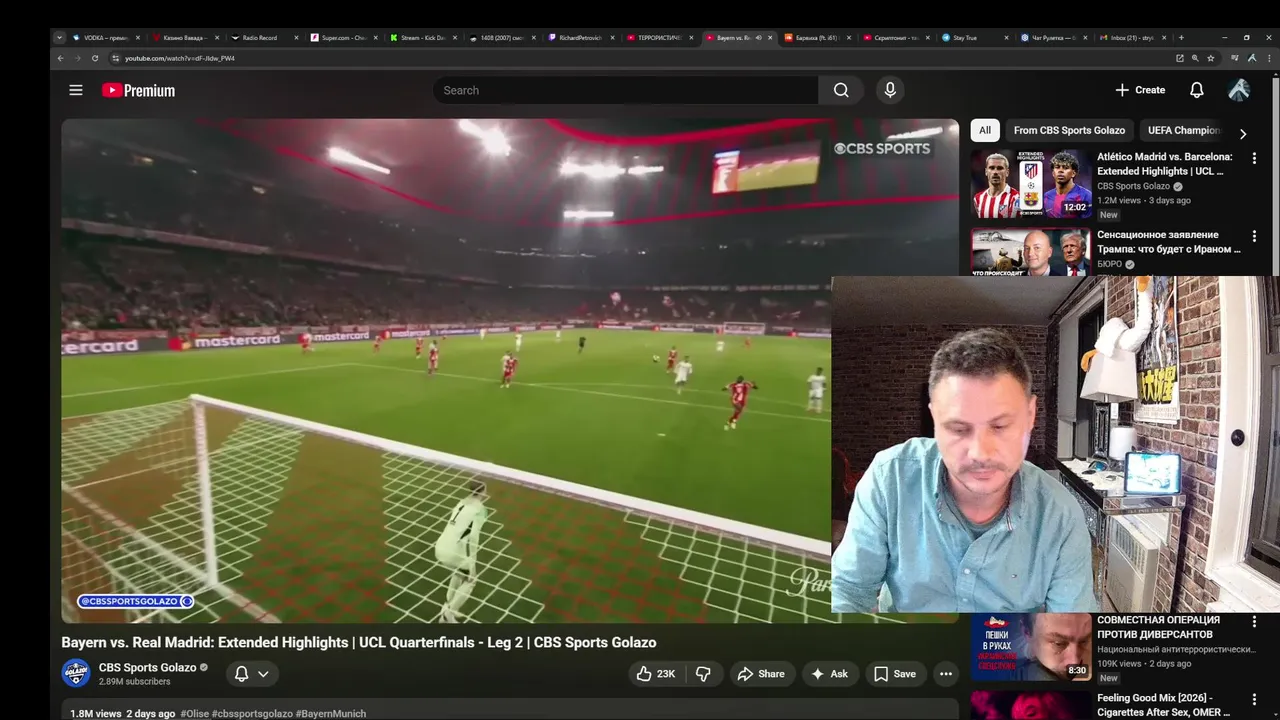Switch to the VODKA tab

105,37
